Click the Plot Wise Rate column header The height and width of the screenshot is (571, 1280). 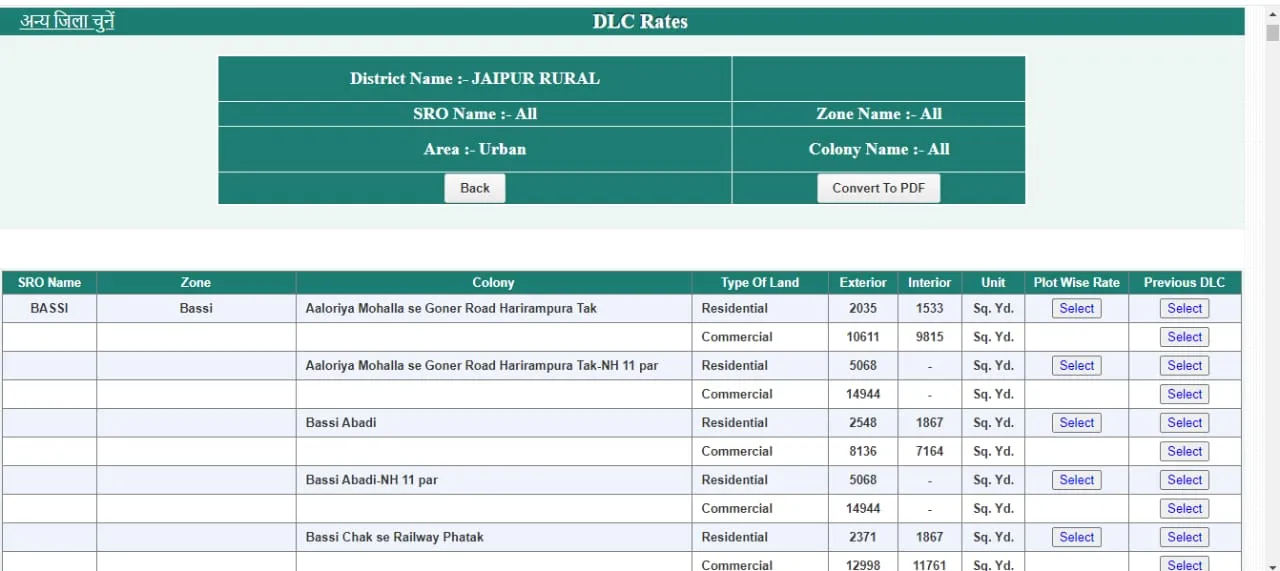(1076, 283)
